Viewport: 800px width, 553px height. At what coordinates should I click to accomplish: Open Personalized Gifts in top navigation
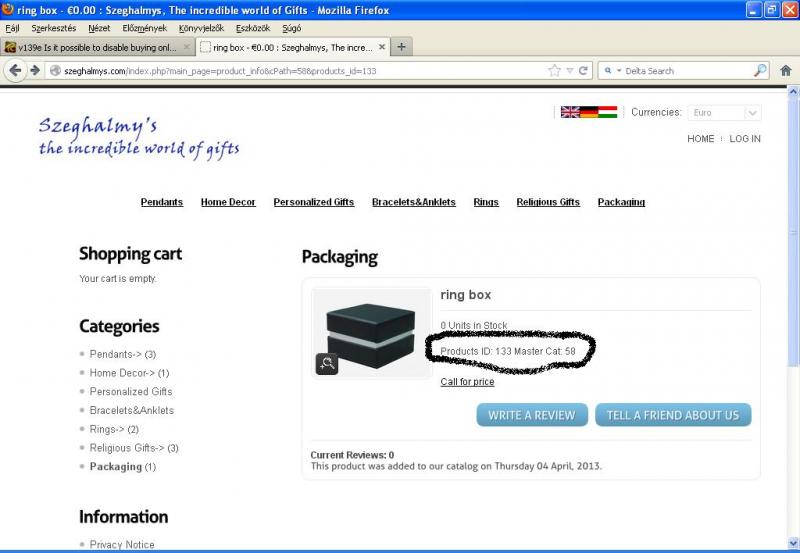pos(314,202)
